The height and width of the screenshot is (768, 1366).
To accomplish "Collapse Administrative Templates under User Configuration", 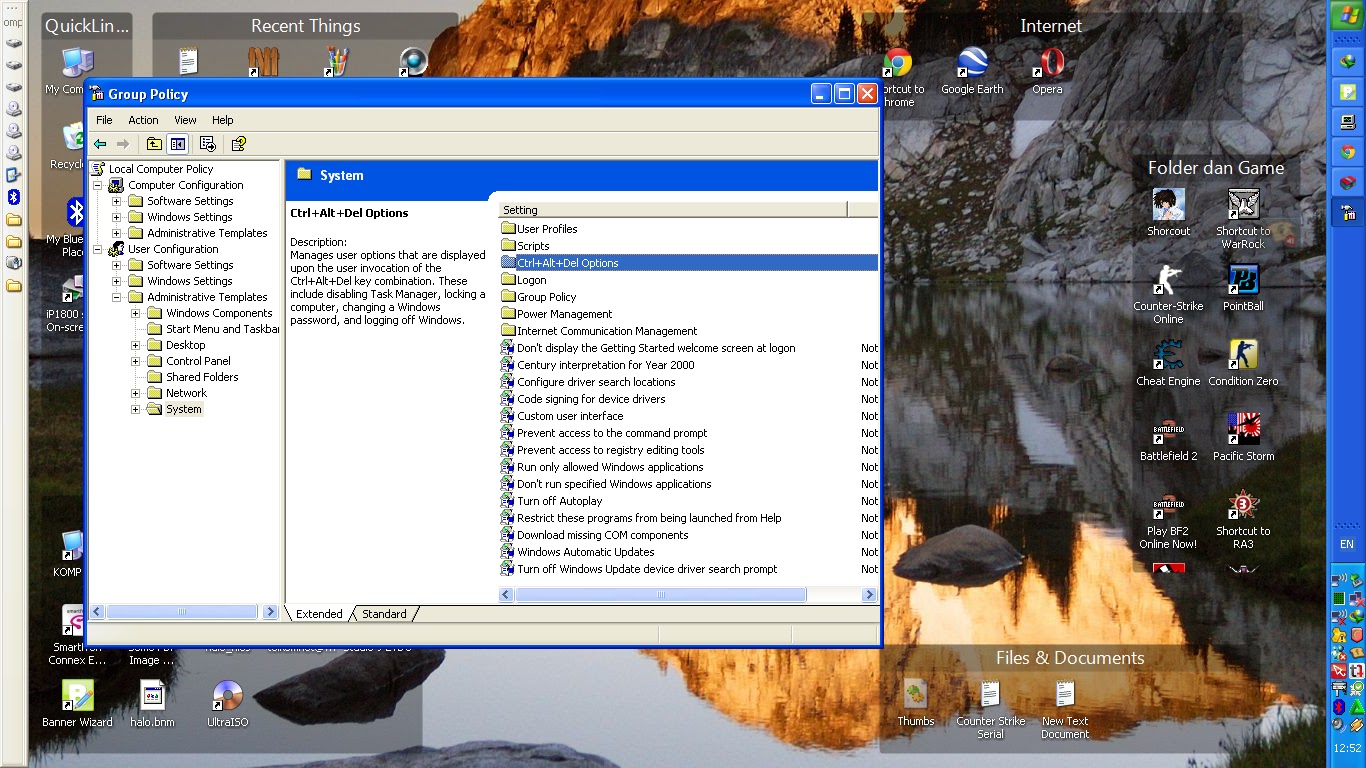I will point(117,297).
